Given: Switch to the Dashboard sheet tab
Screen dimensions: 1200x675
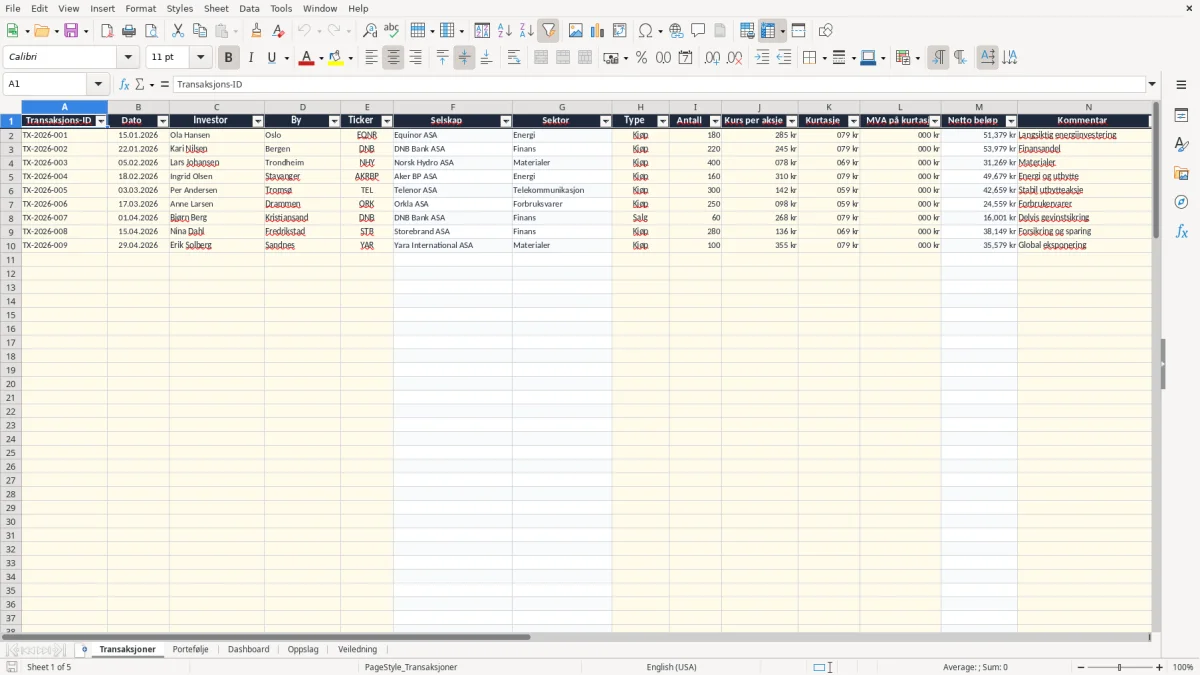Looking at the screenshot, I should click(248, 650).
